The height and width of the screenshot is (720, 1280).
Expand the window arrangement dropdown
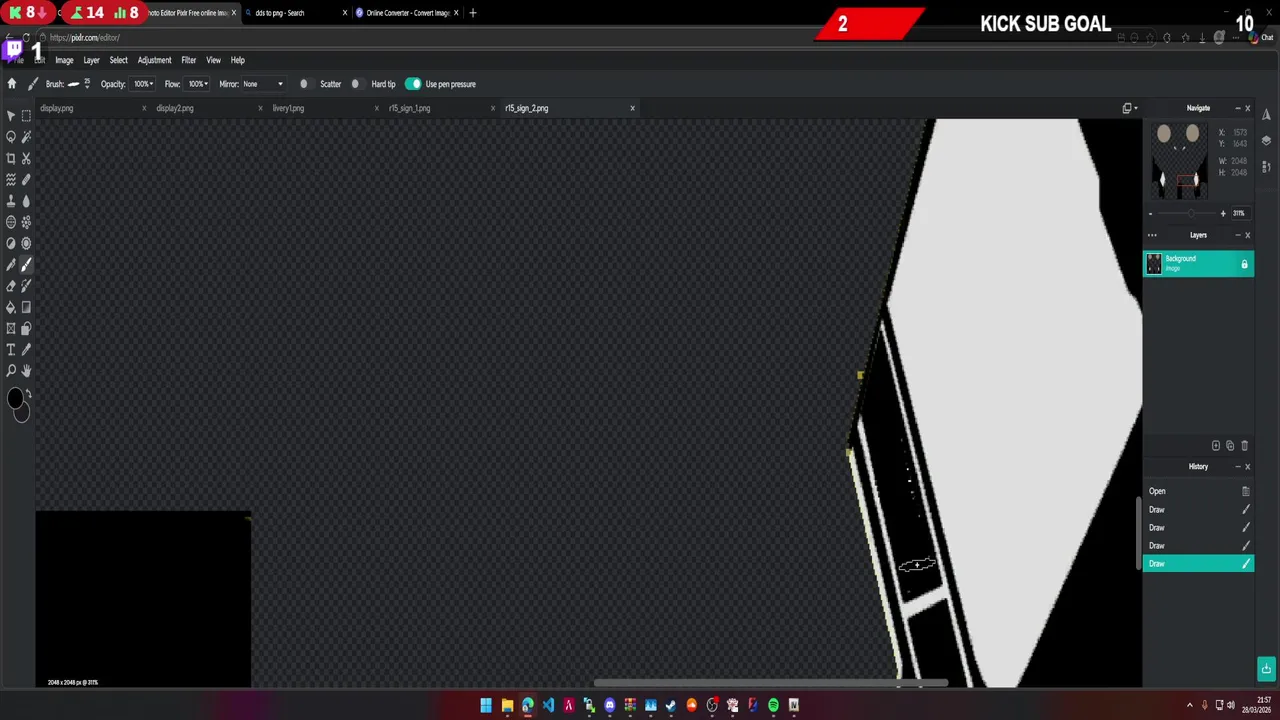(x=1130, y=108)
